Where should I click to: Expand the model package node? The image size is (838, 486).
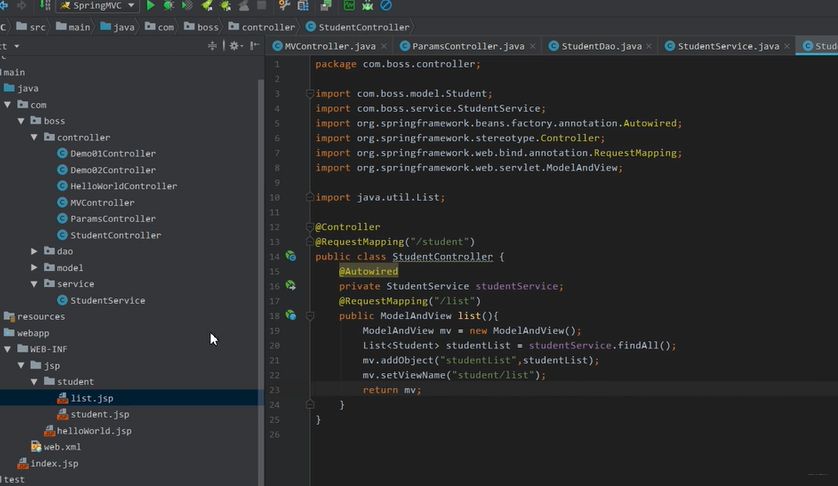click(34, 267)
